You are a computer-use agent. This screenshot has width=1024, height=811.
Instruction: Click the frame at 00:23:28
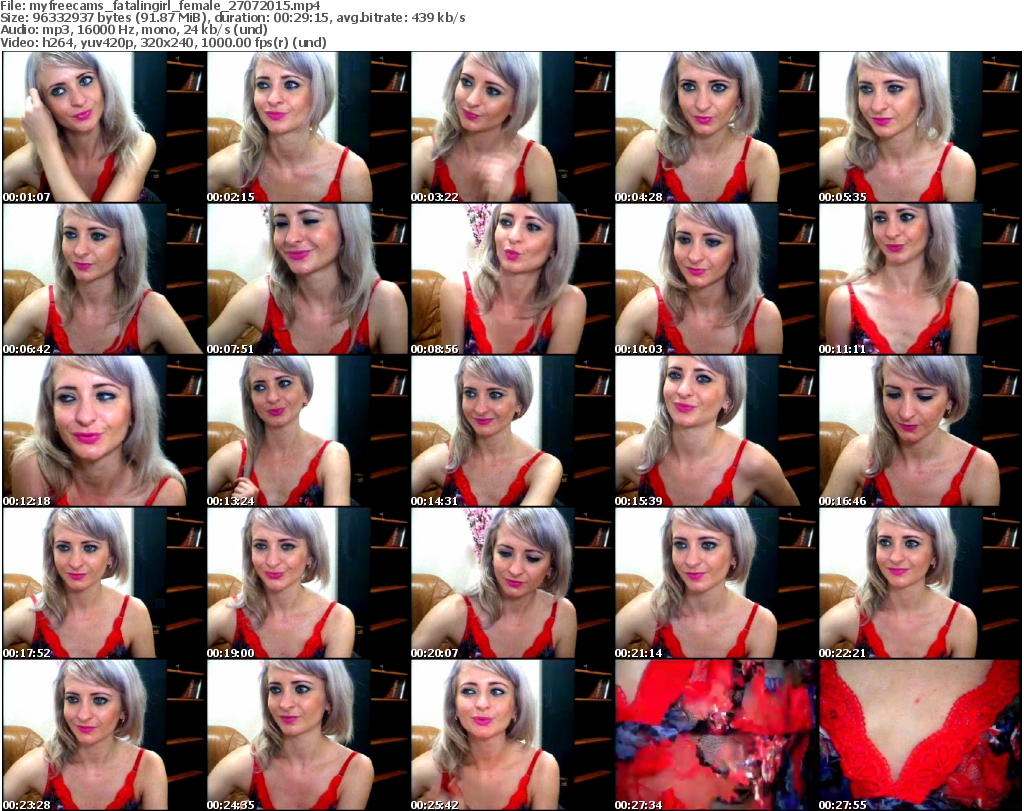(104, 735)
